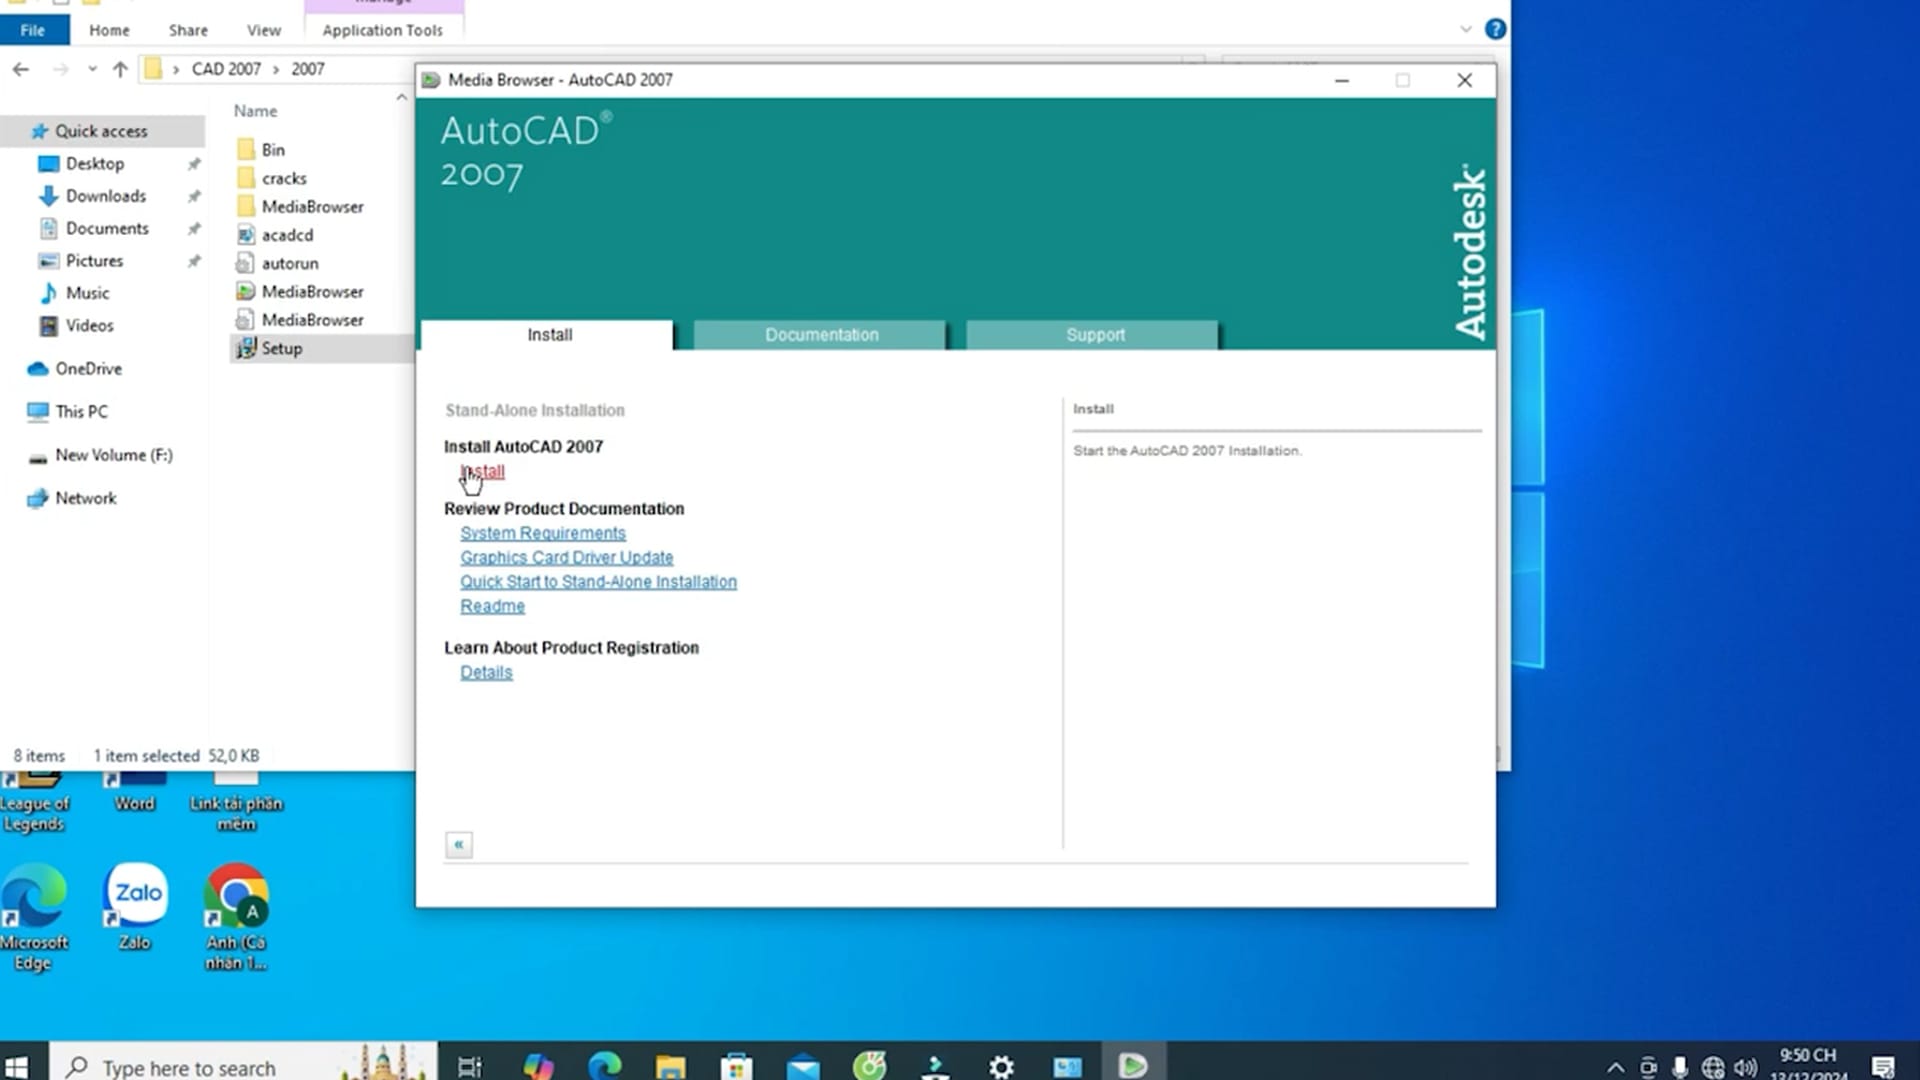The width and height of the screenshot is (1920, 1080).
Task: Select the Install tab in Media Browser
Action: pyautogui.click(x=548, y=335)
